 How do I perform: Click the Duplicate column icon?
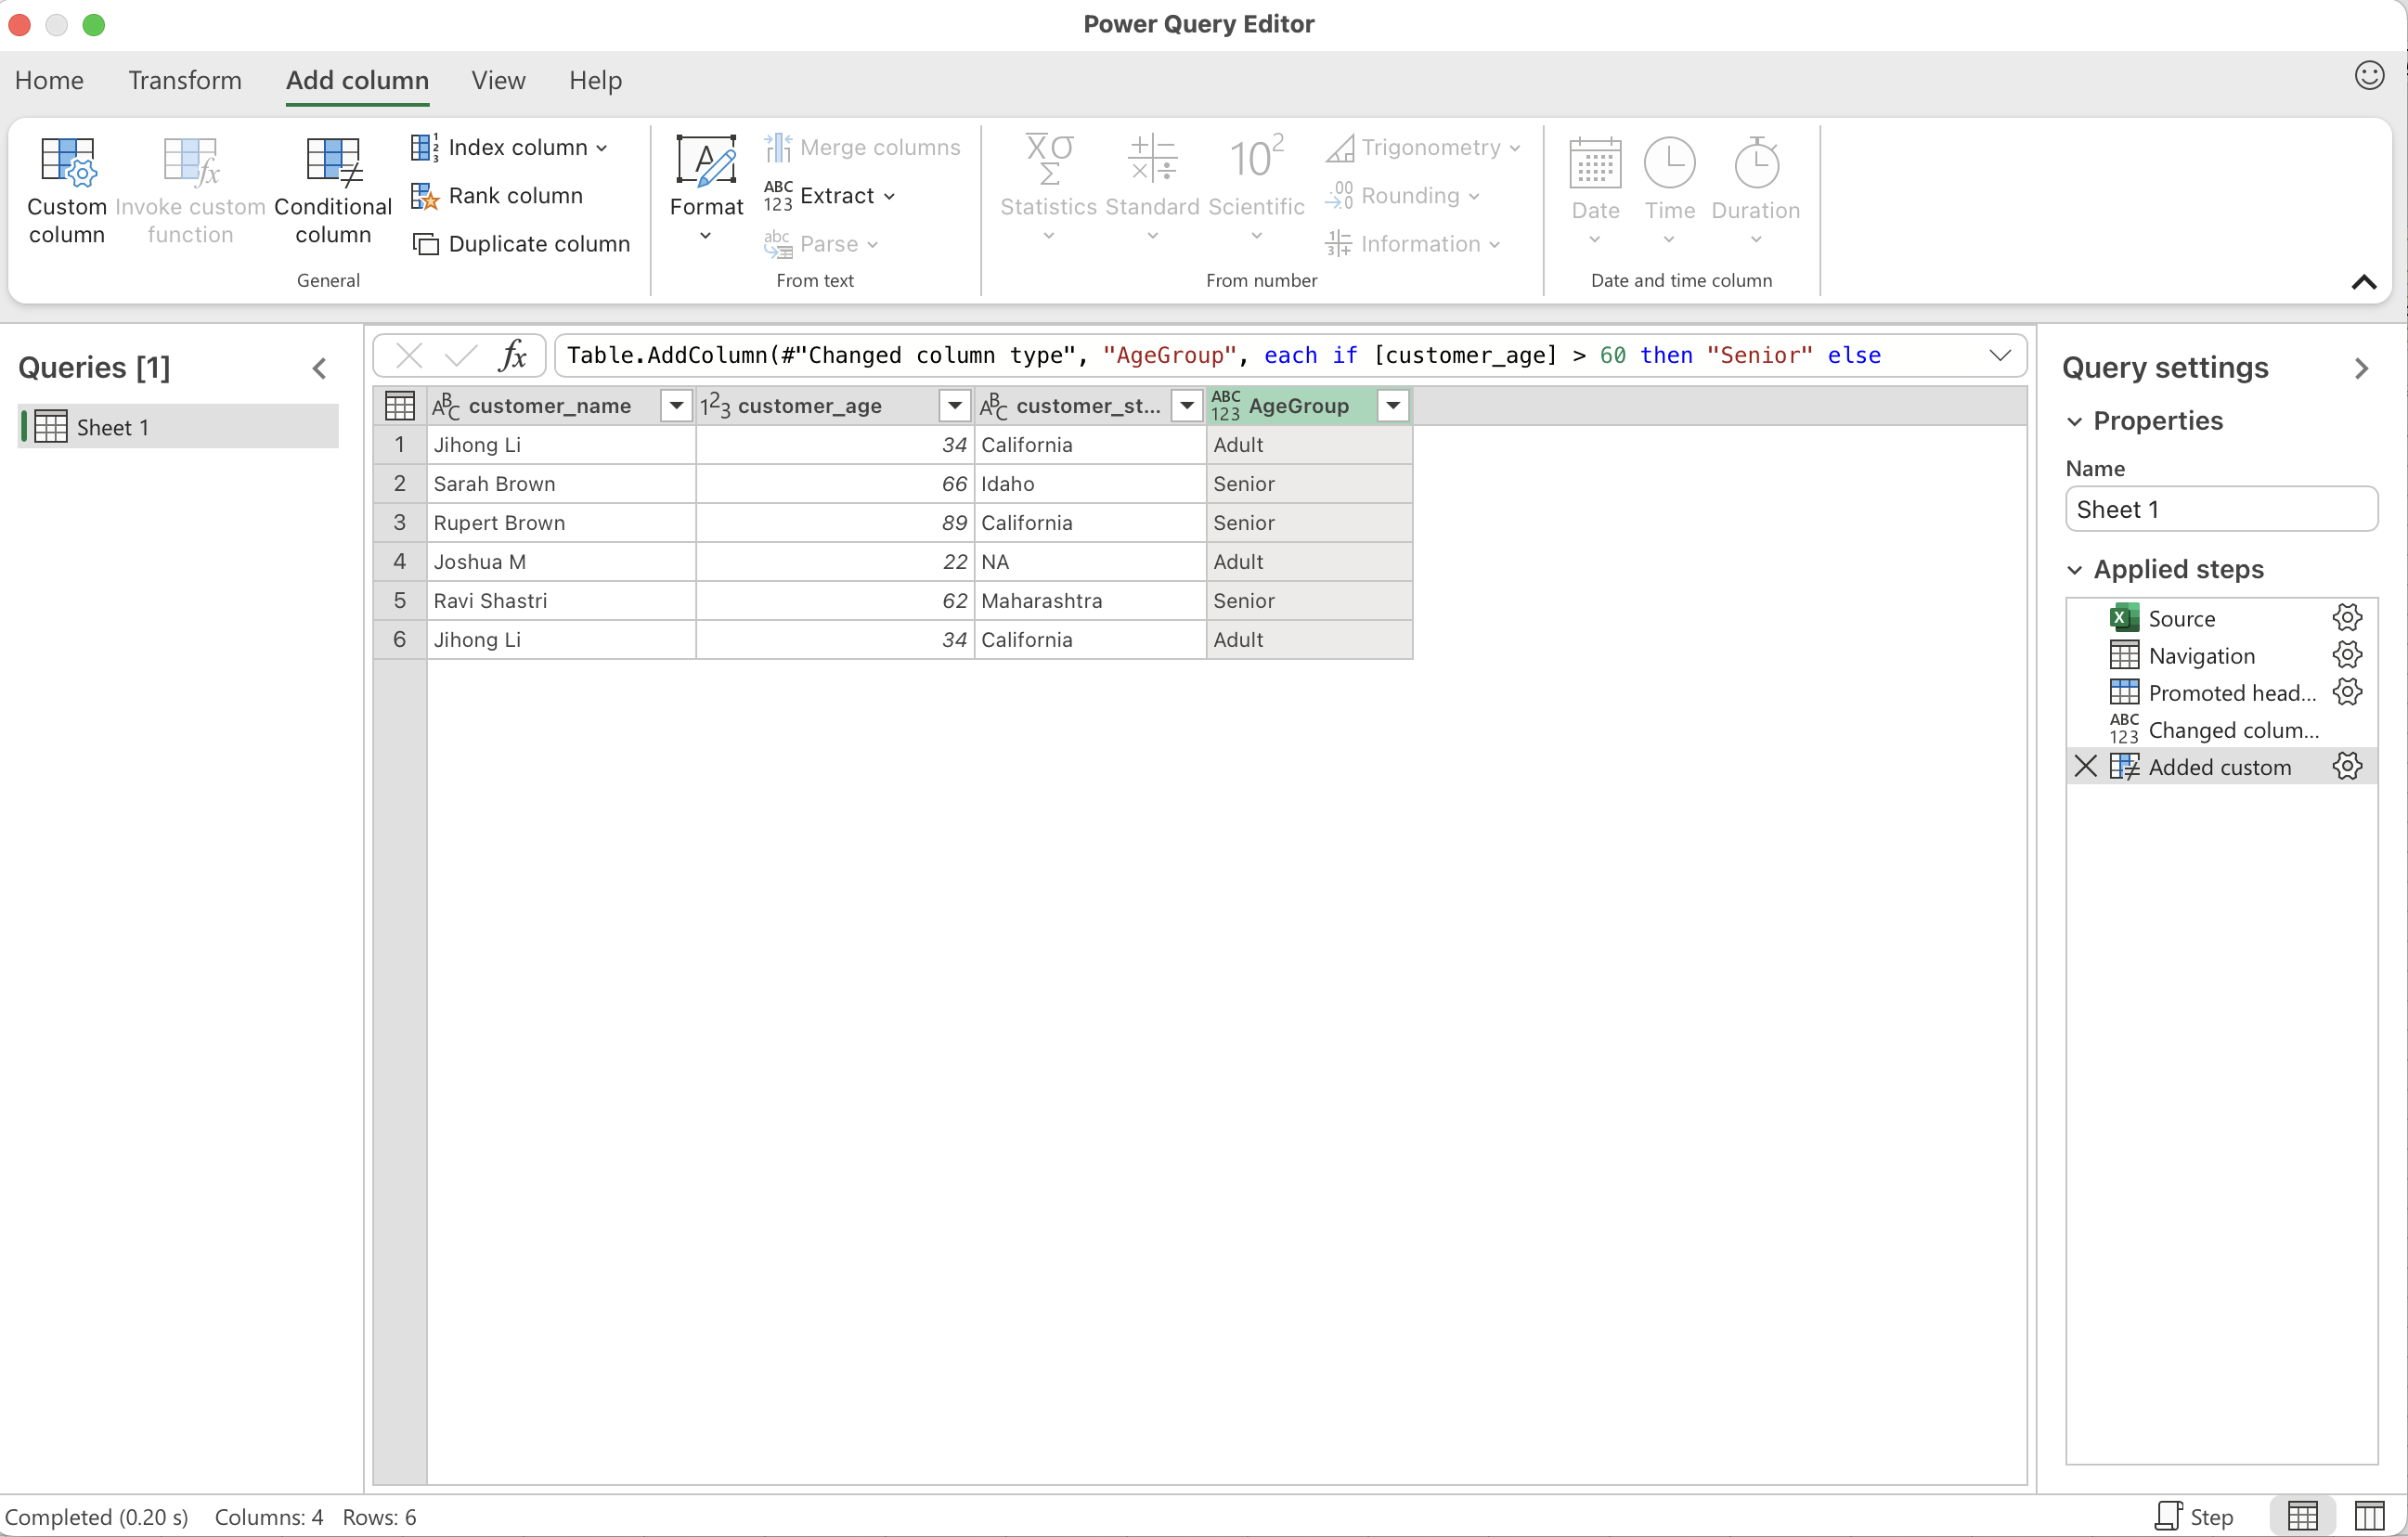pyautogui.click(x=425, y=244)
